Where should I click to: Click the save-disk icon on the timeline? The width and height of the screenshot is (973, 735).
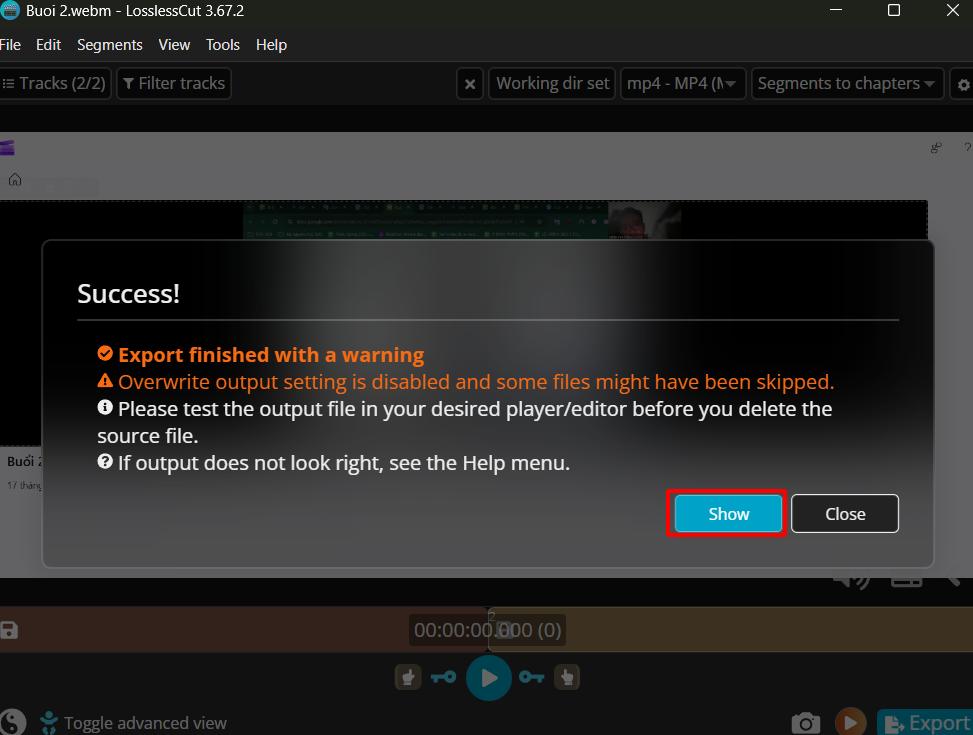click(9, 630)
